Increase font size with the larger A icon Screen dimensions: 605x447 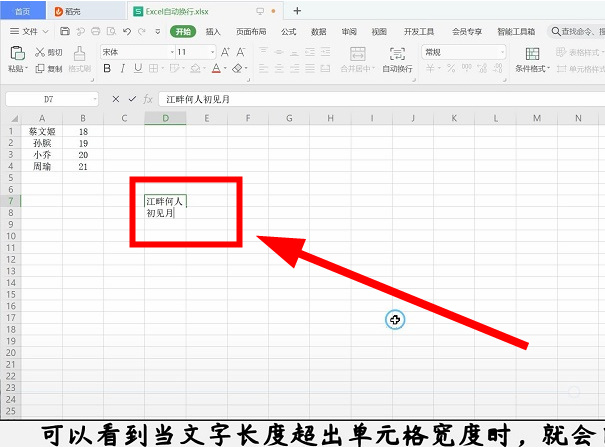click(225, 52)
